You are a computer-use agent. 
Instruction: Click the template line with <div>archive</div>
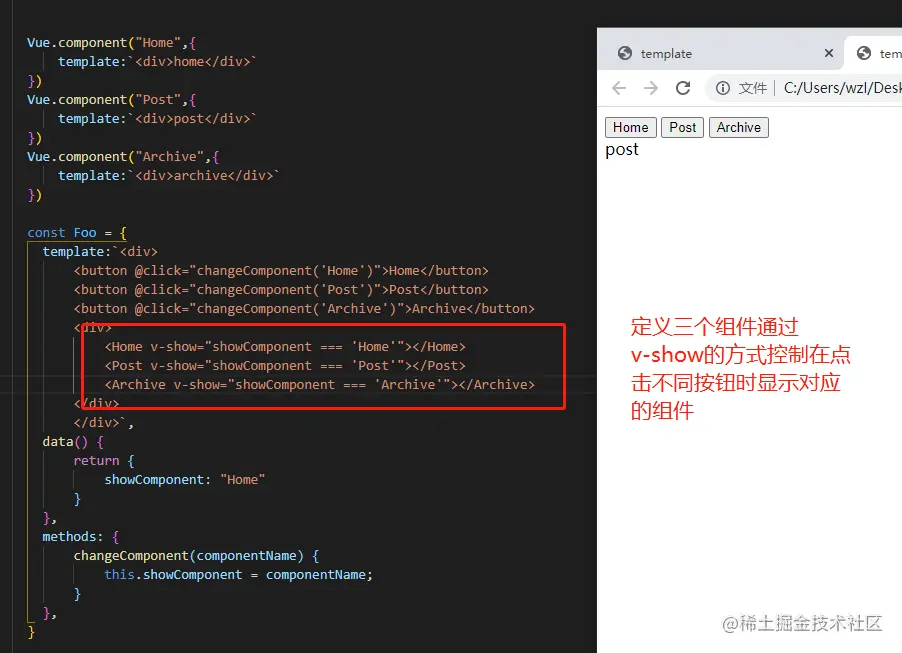[x=169, y=175]
